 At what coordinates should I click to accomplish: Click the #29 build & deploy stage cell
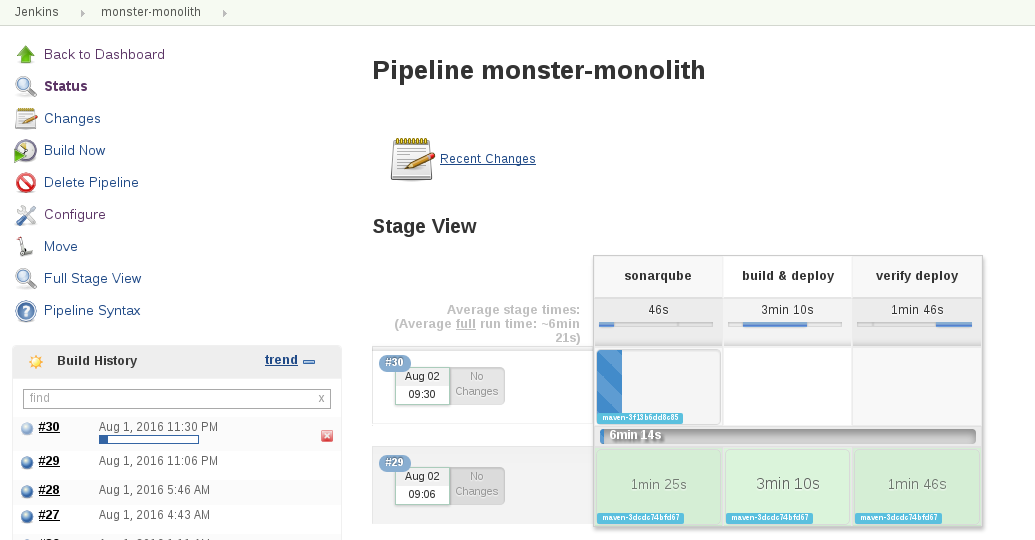tap(787, 484)
